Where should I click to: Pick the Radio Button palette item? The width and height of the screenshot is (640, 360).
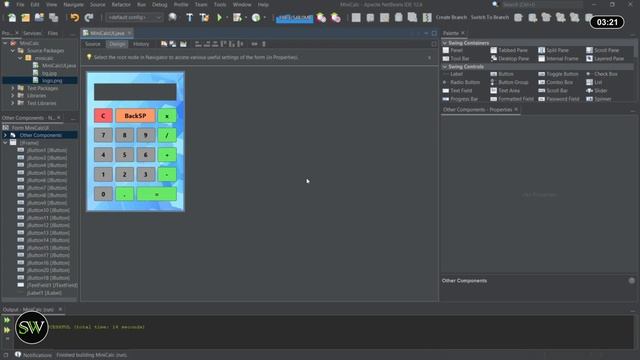[461, 82]
